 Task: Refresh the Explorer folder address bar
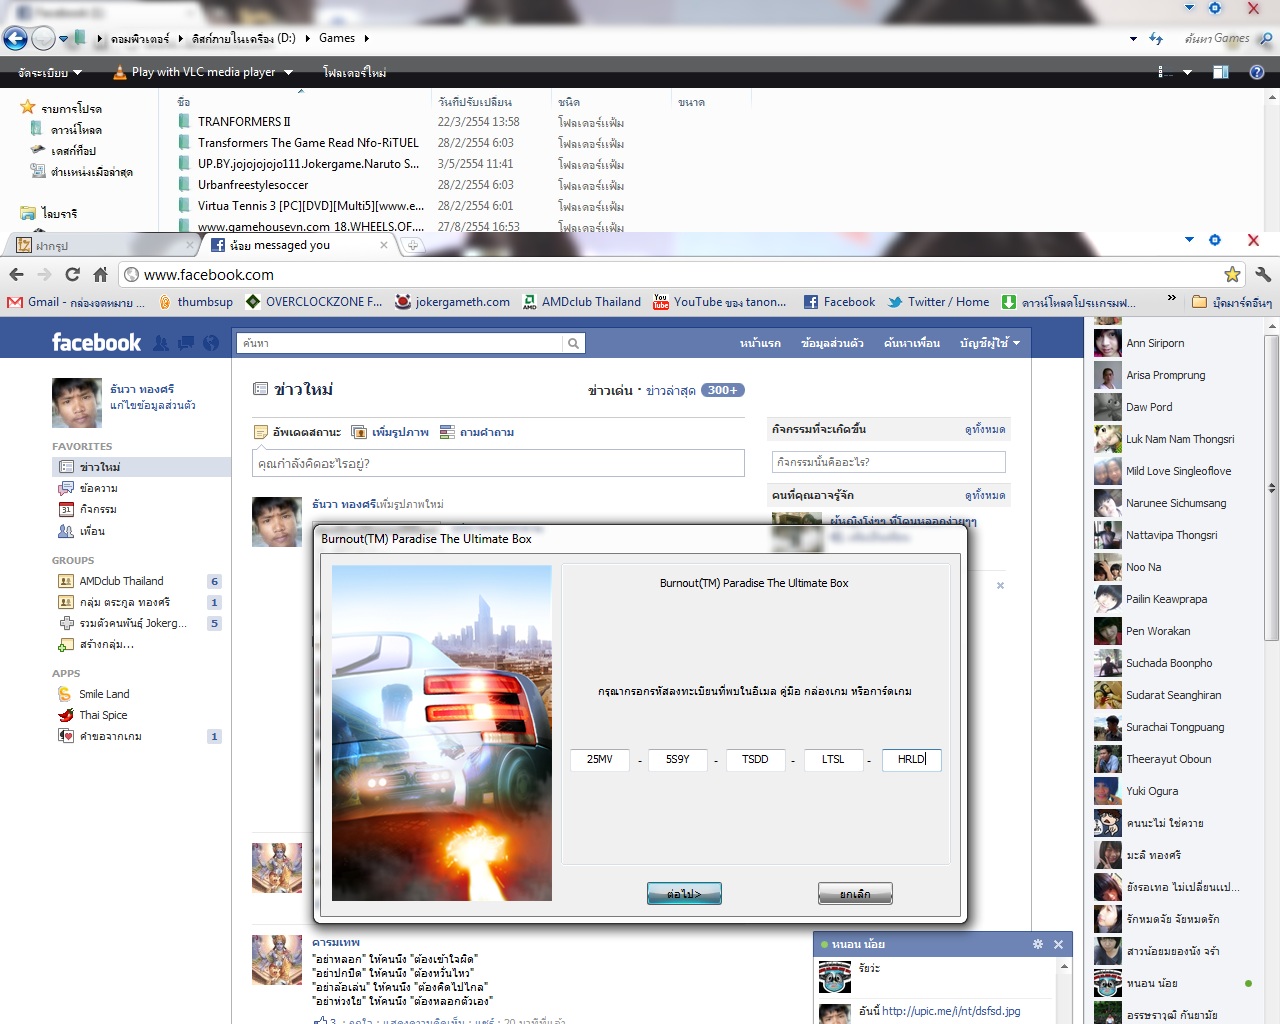coord(1157,39)
